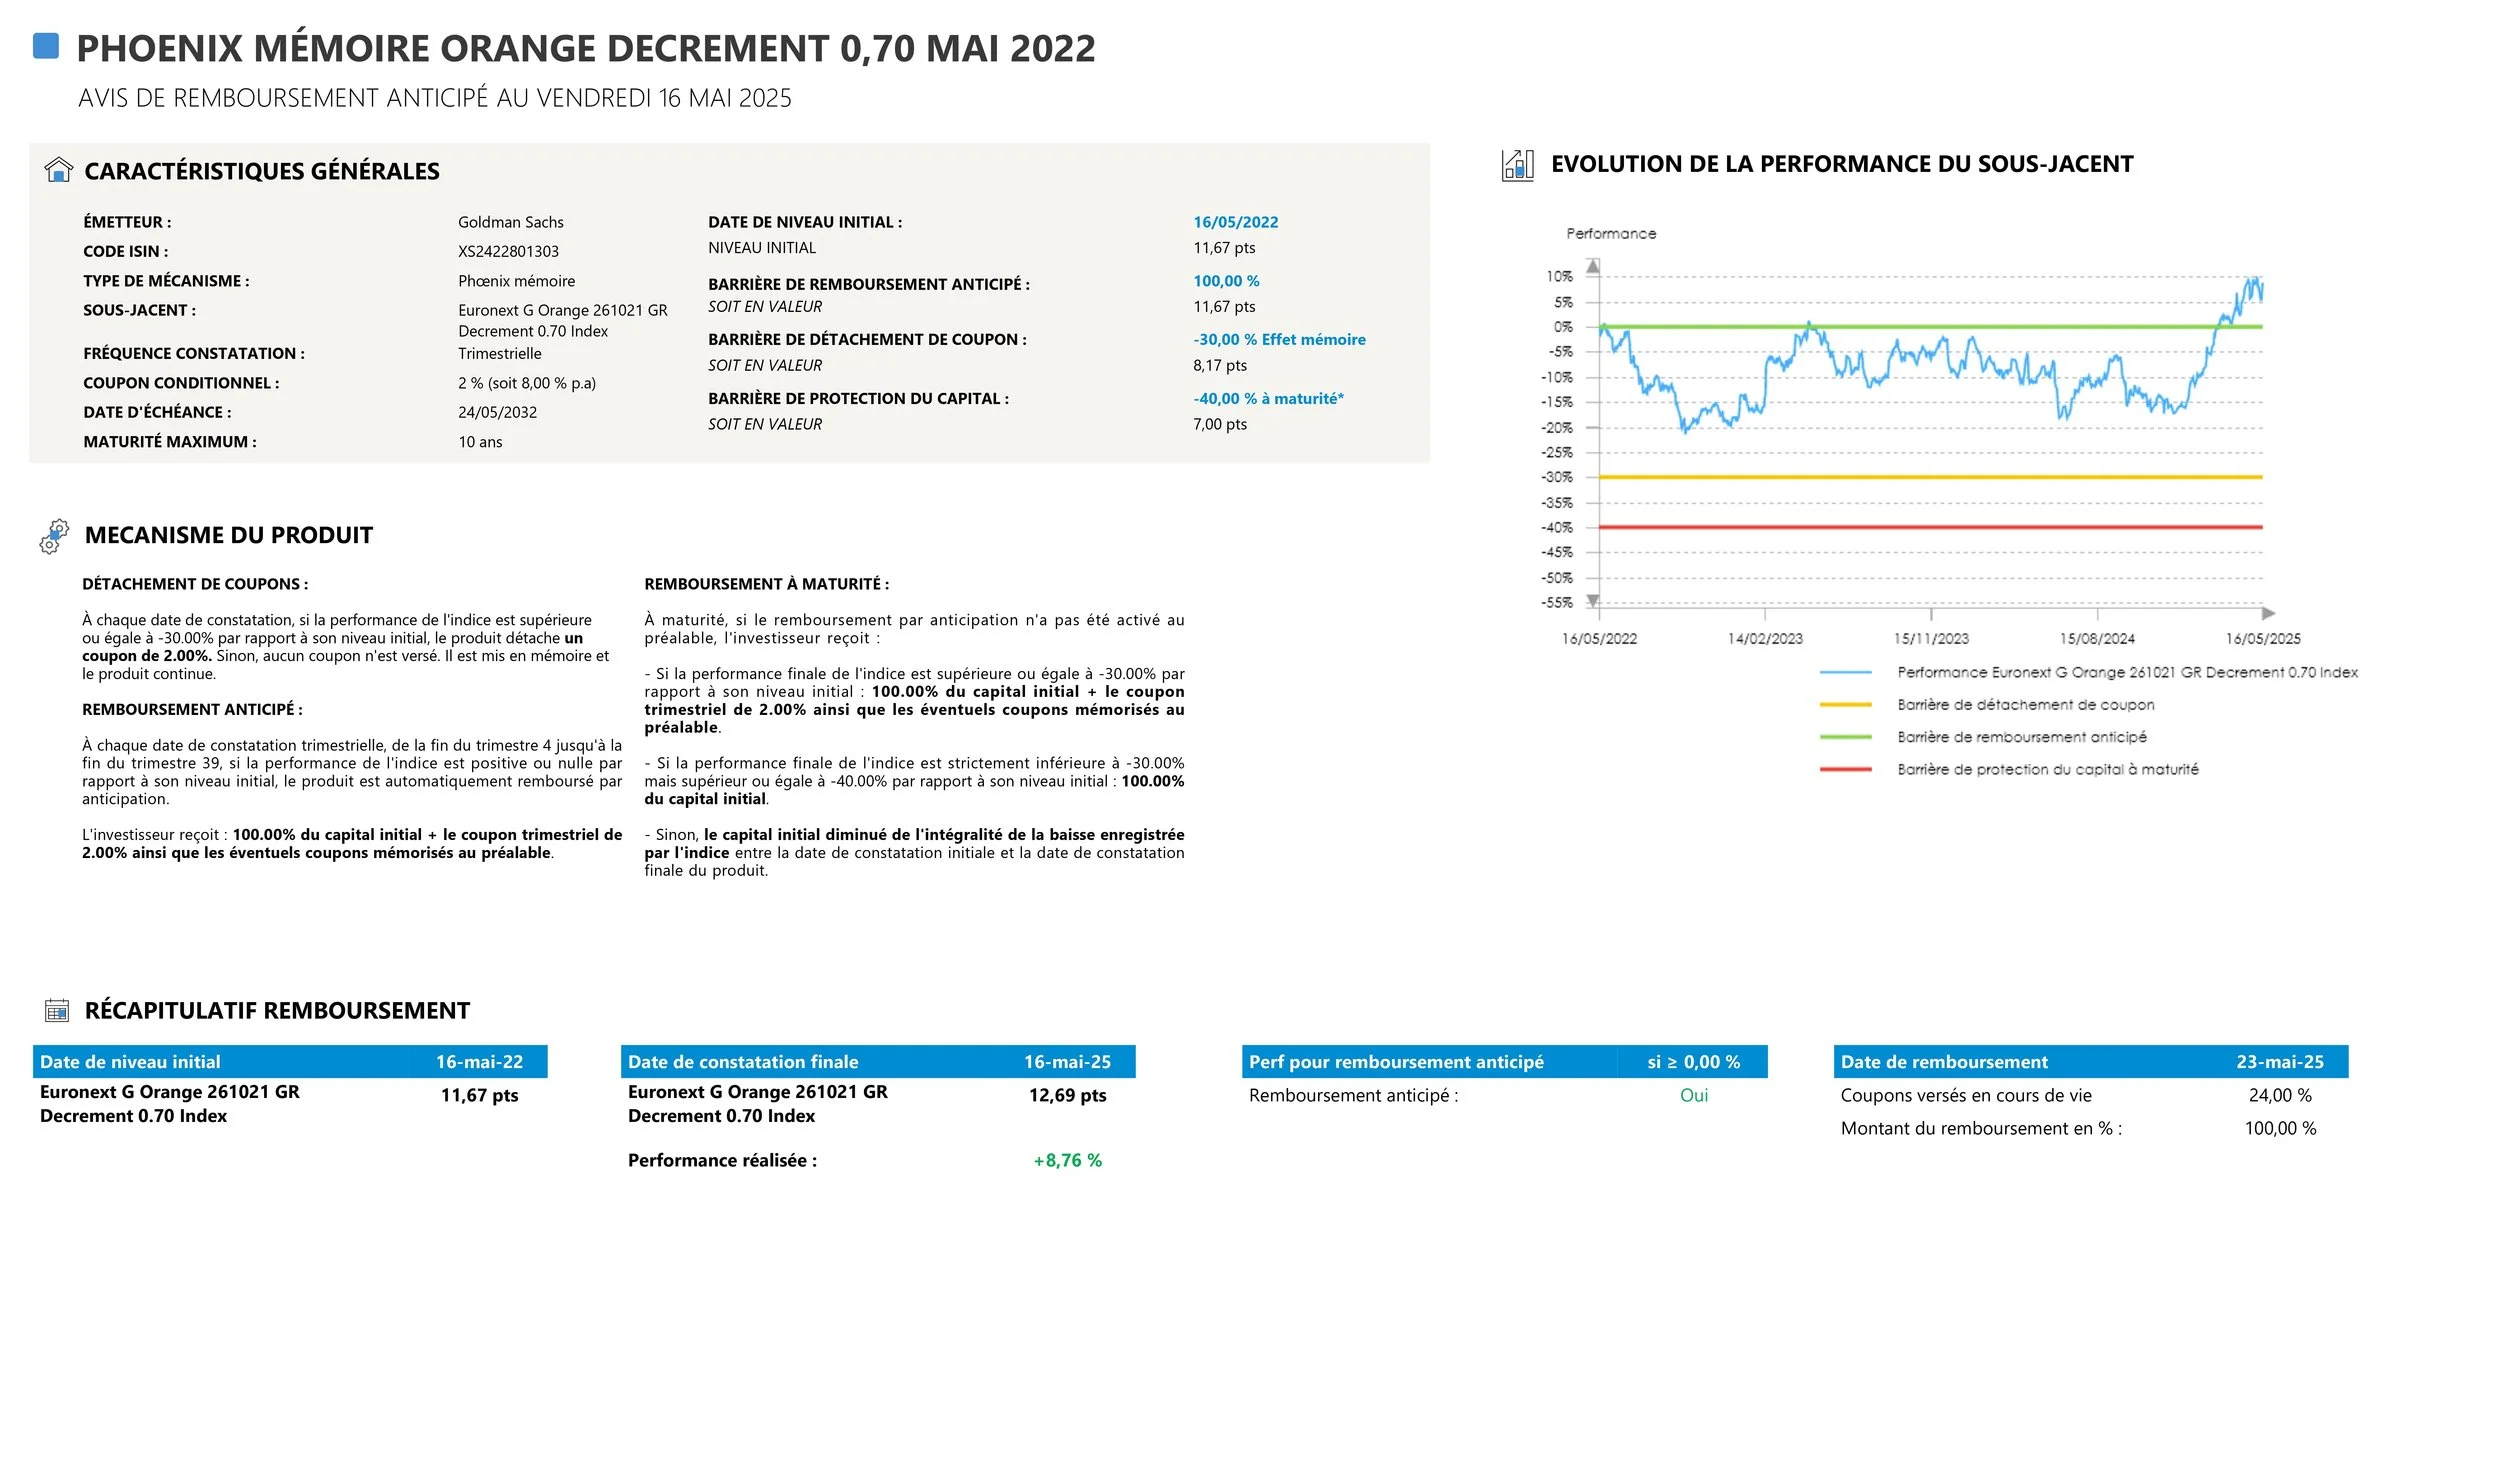
Task: Click the blue square beside the title
Action: coord(46,46)
